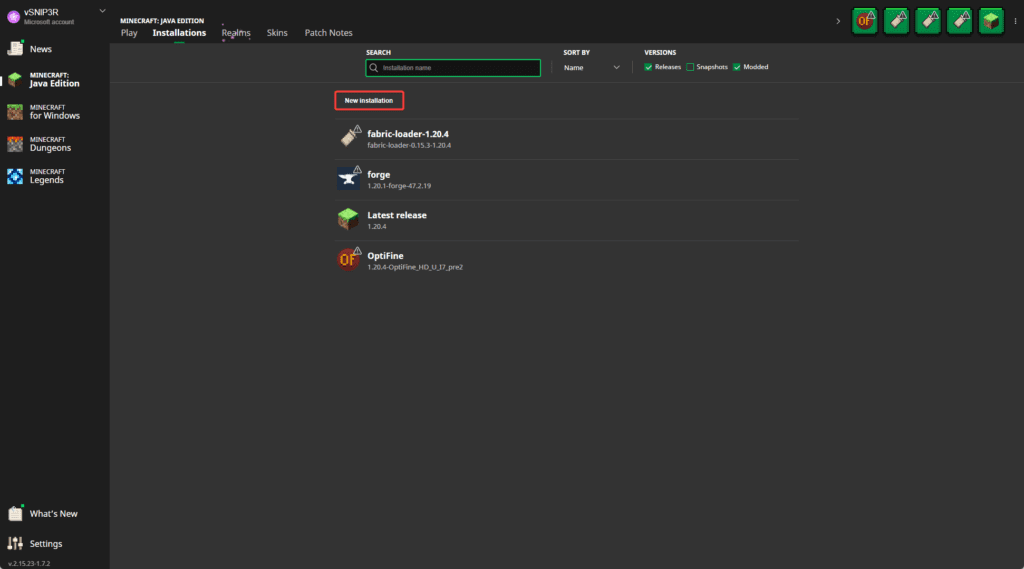The width and height of the screenshot is (1024, 569).
Task: Open the Sort By Name dropdown
Action: pos(592,67)
